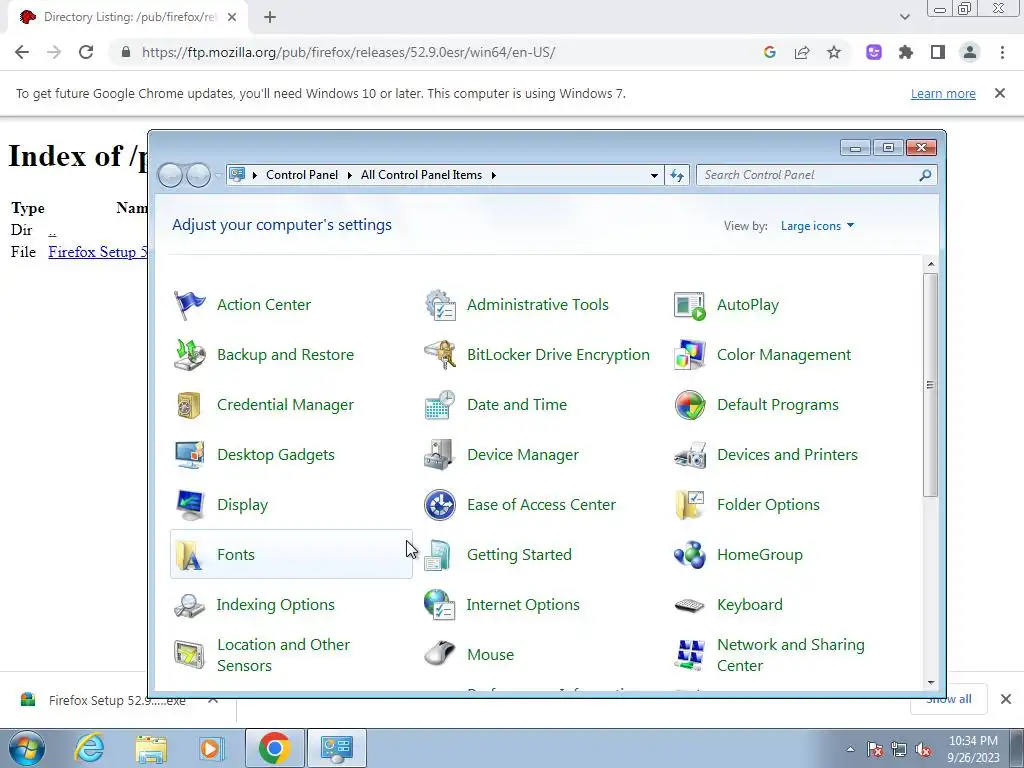Image resolution: width=1024 pixels, height=768 pixels.
Task: Click the parent directory link in listing
Action: (x=52, y=230)
